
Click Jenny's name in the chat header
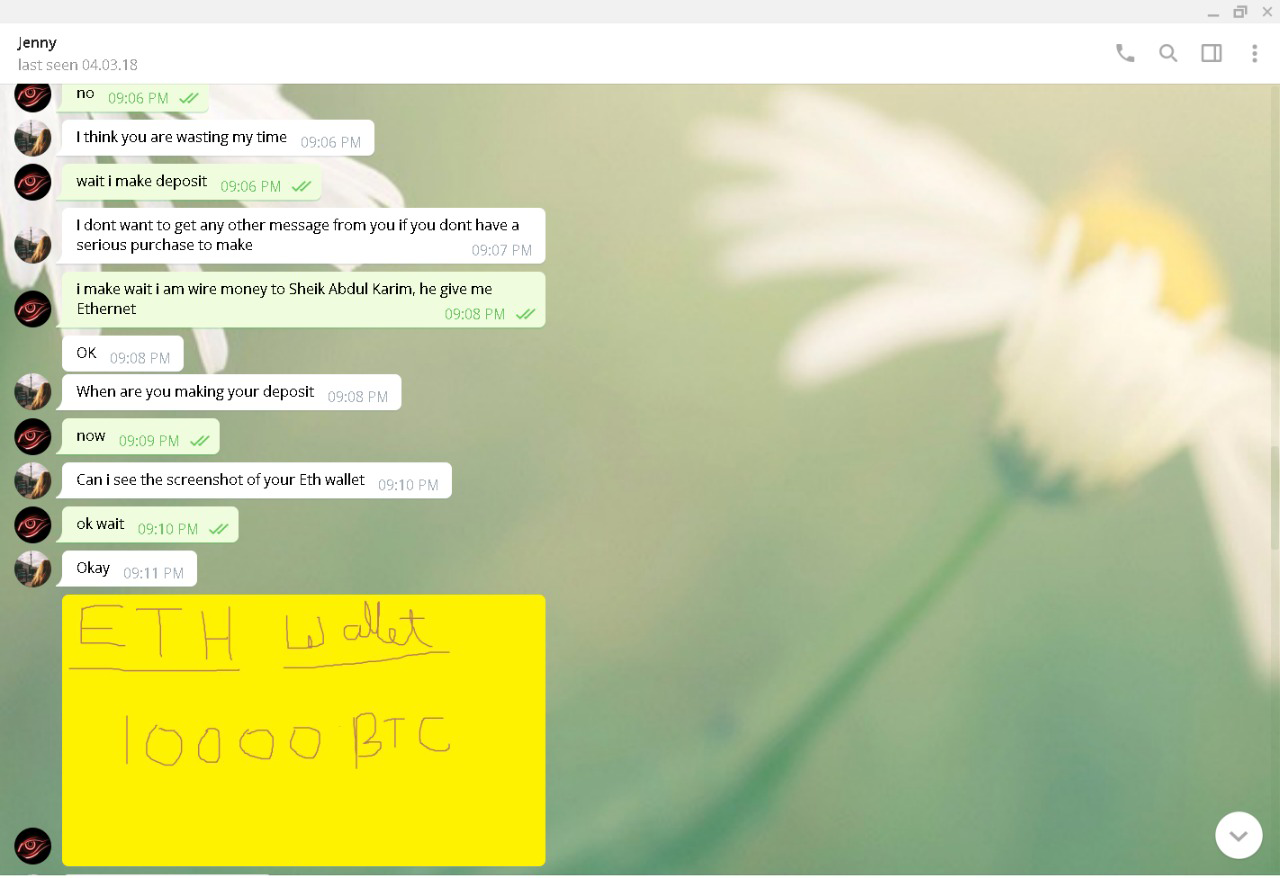37,43
